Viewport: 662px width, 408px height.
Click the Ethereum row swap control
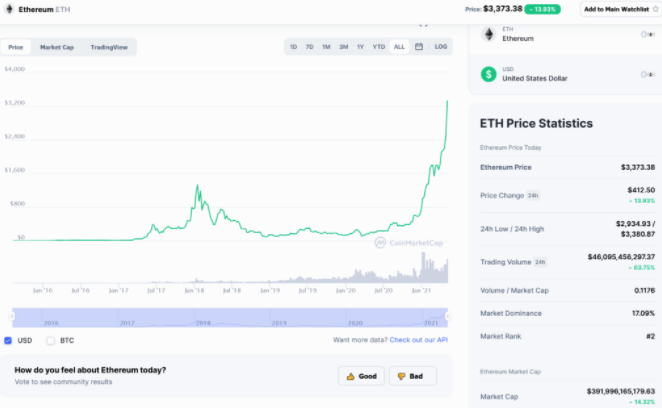(647, 35)
